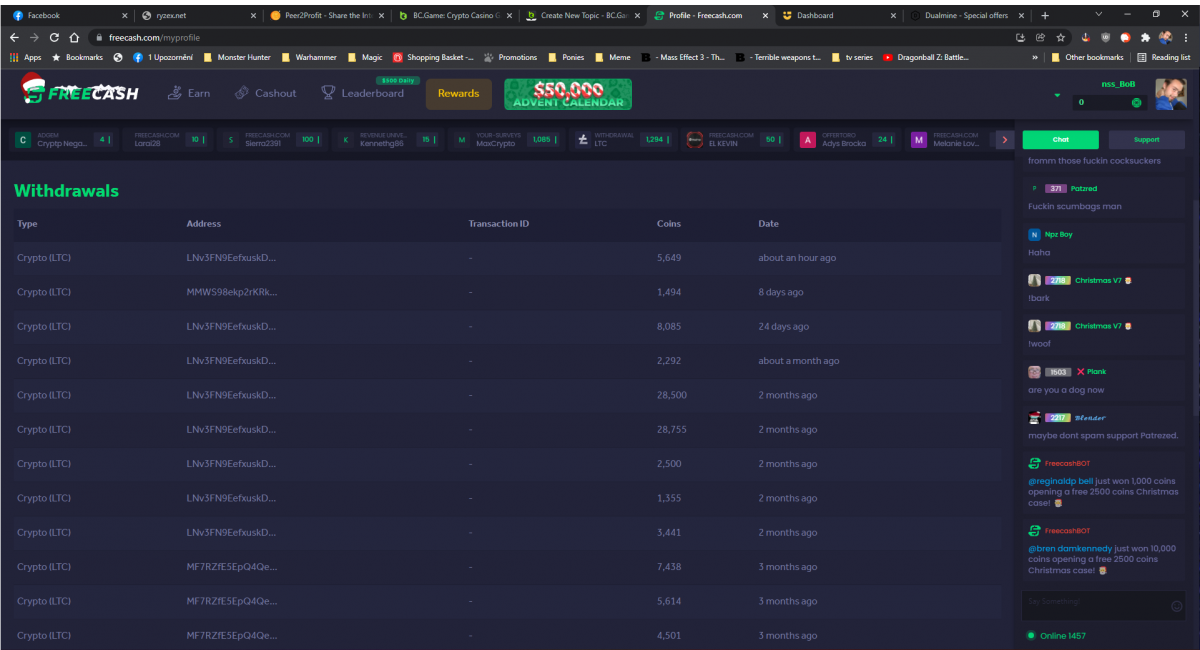Click the nss_BoB profile avatar

point(1170,95)
